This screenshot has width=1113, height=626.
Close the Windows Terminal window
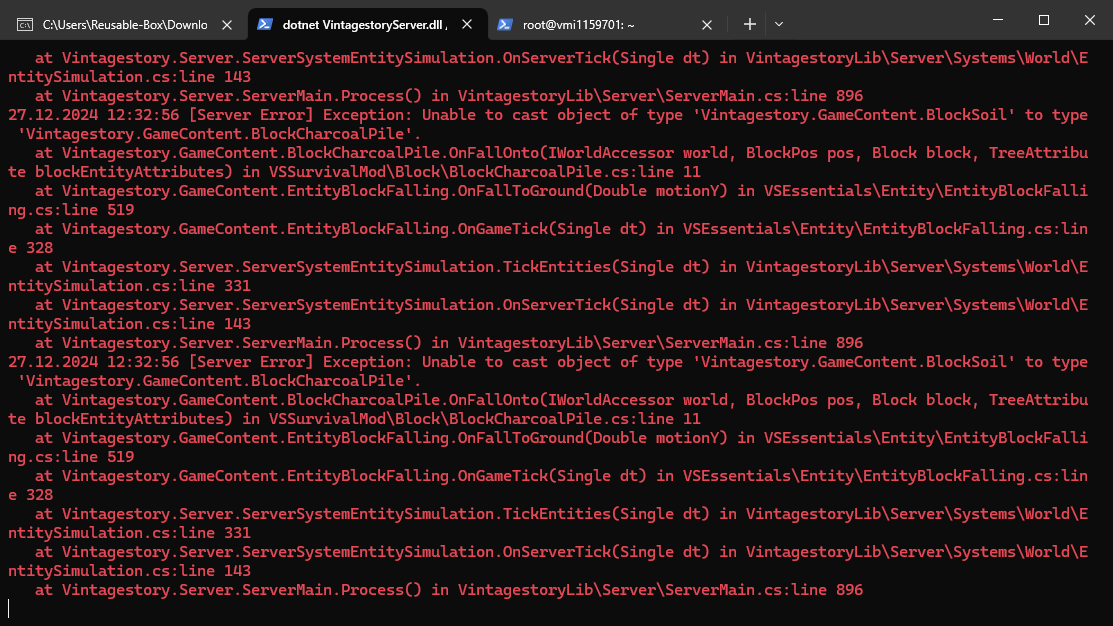[1088, 20]
